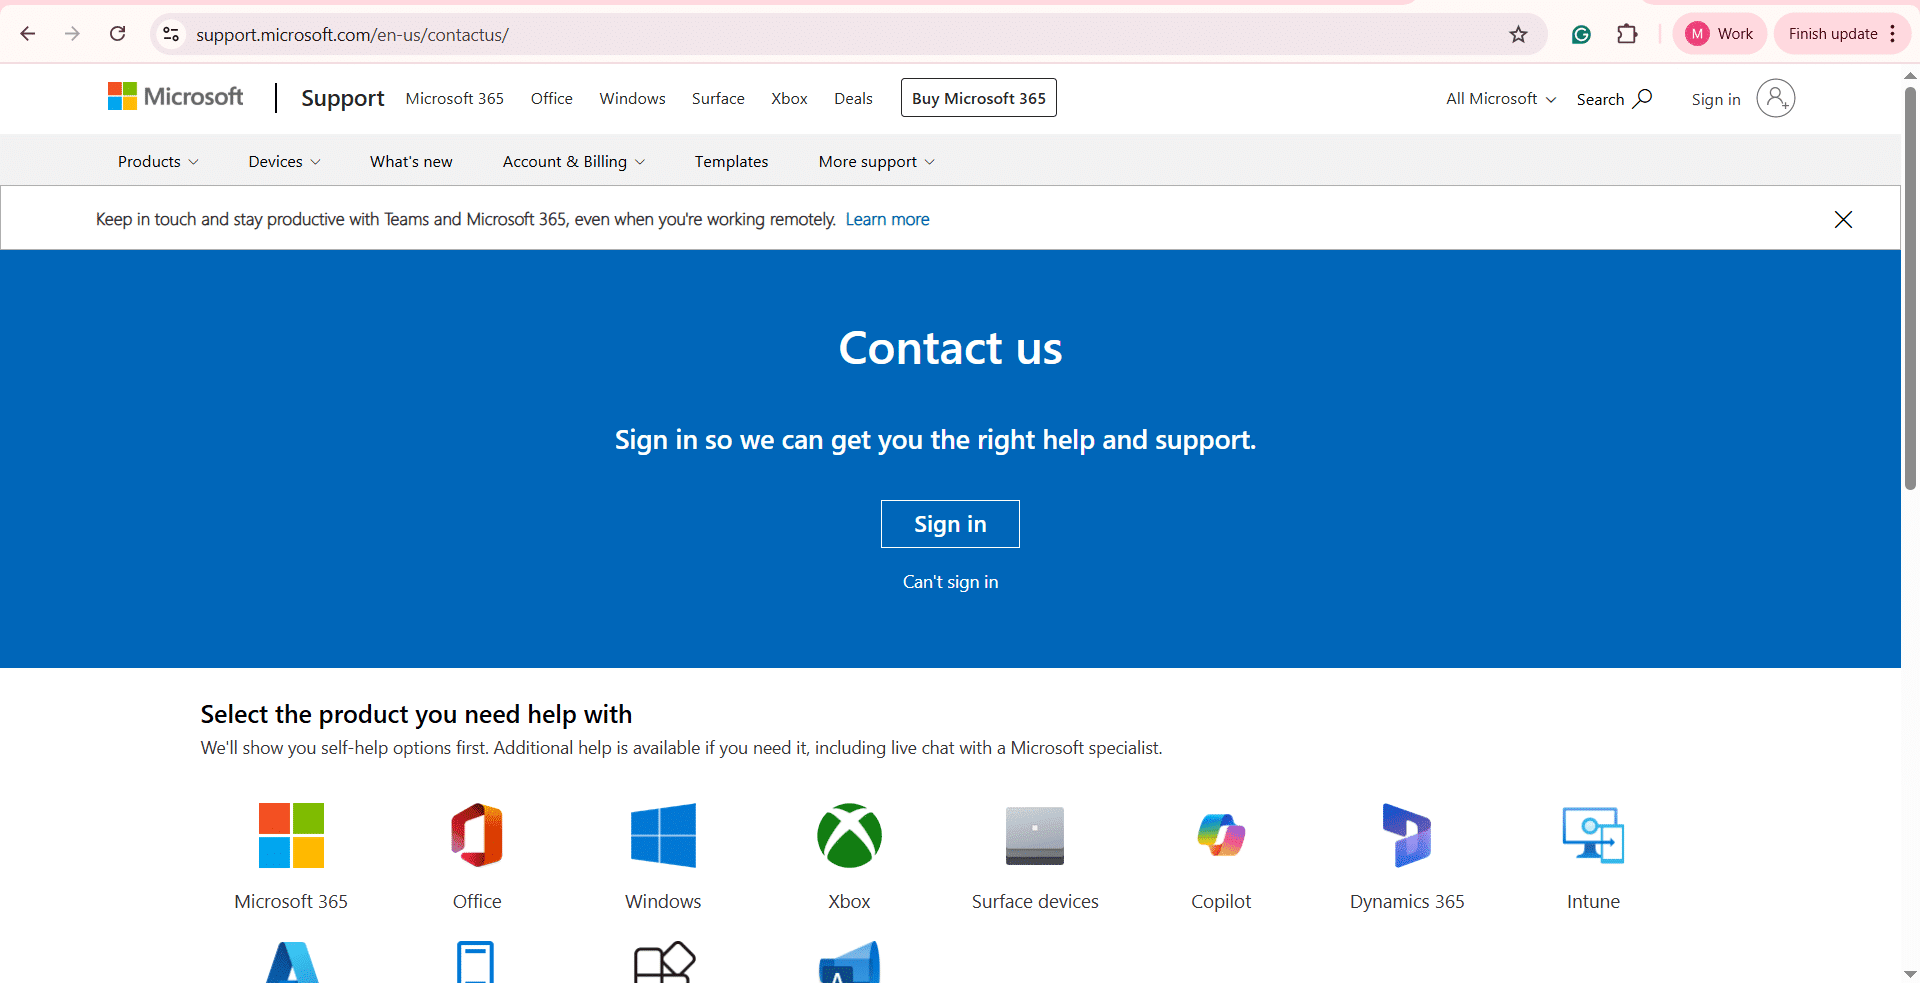
Task: Open the All Microsoft dropdown
Action: click(x=1500, y=99)
